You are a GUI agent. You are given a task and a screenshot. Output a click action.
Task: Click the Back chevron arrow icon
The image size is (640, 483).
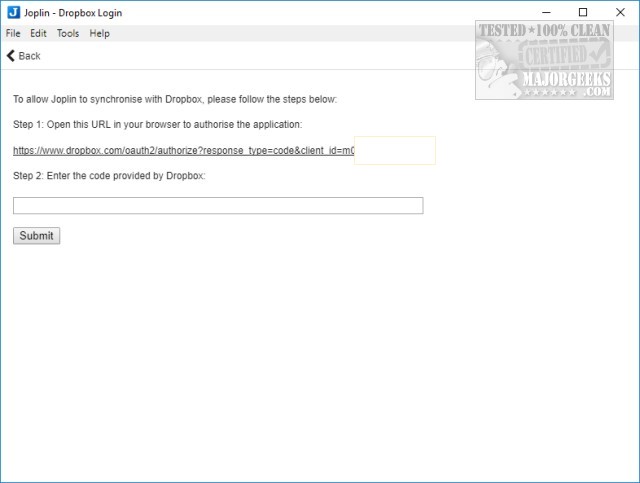click(x=11, y=56)
